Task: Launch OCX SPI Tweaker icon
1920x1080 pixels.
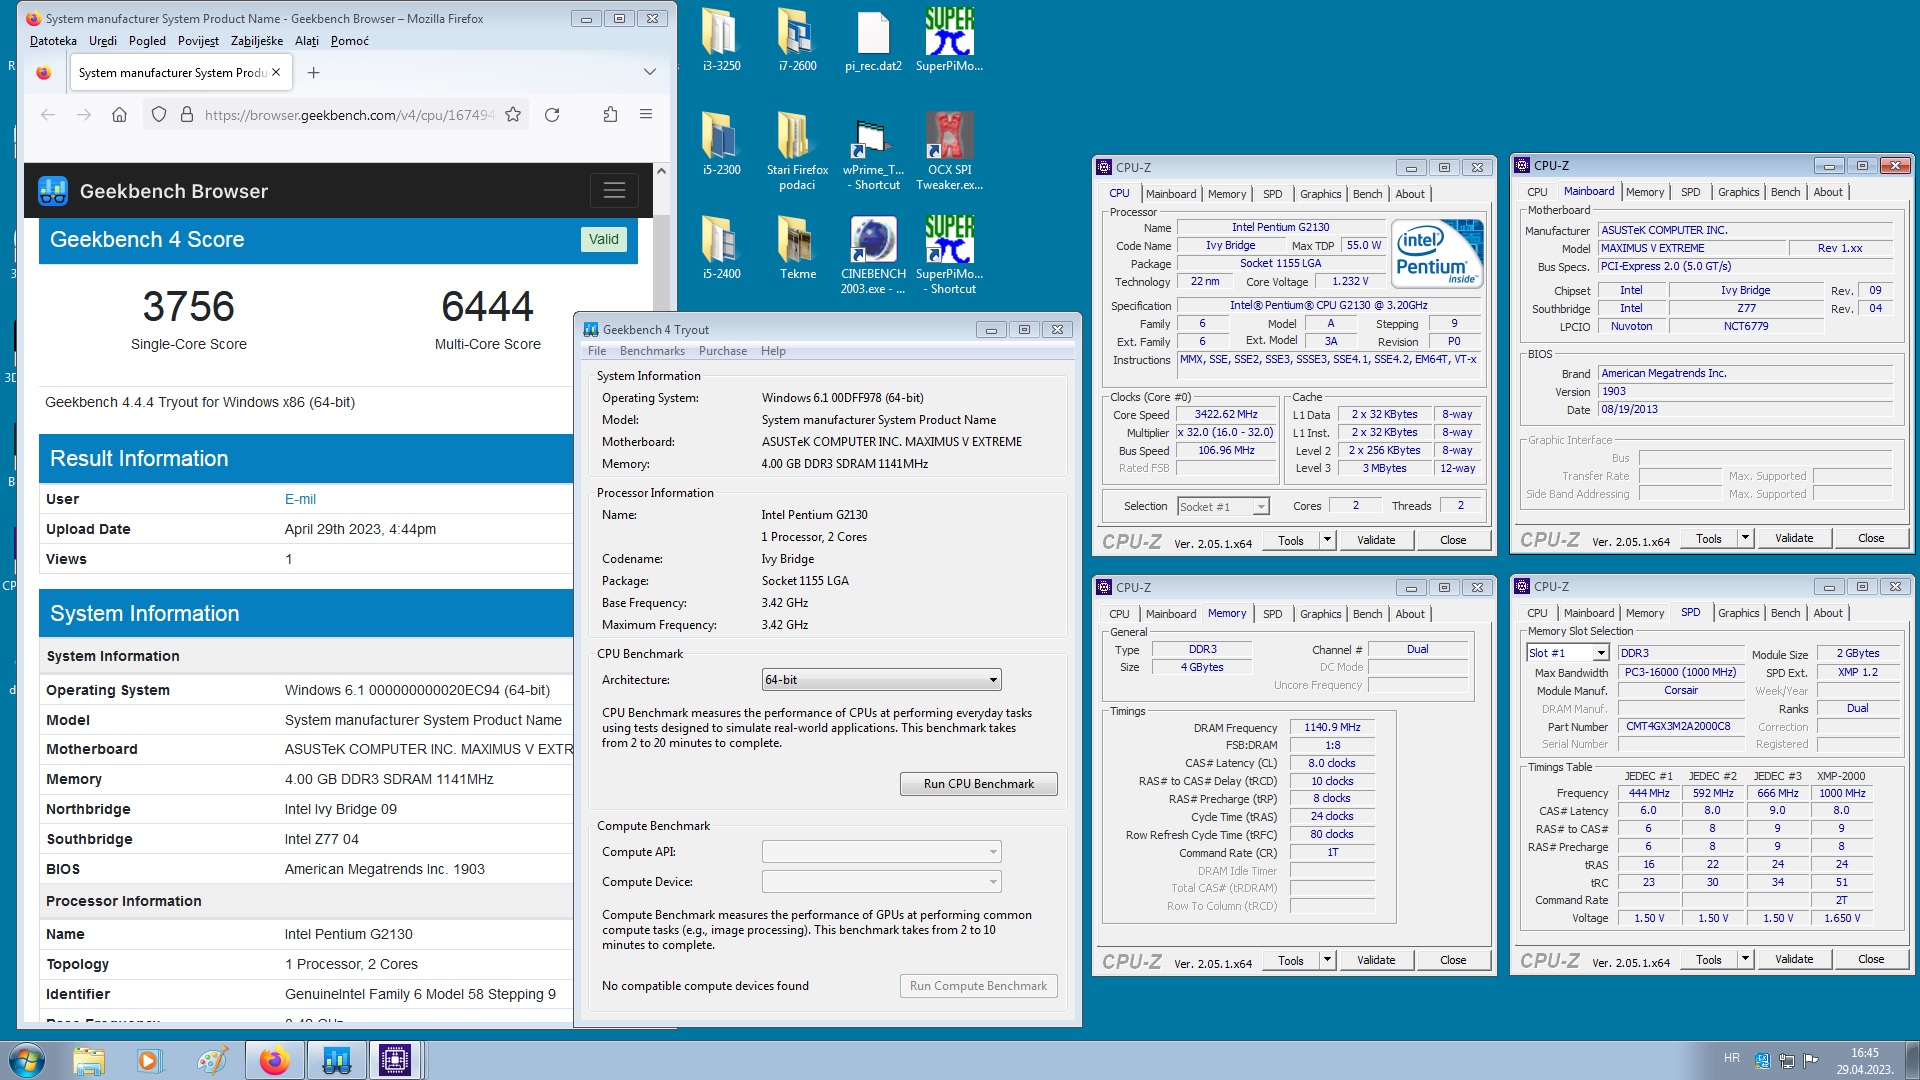Action: [949, 150]
